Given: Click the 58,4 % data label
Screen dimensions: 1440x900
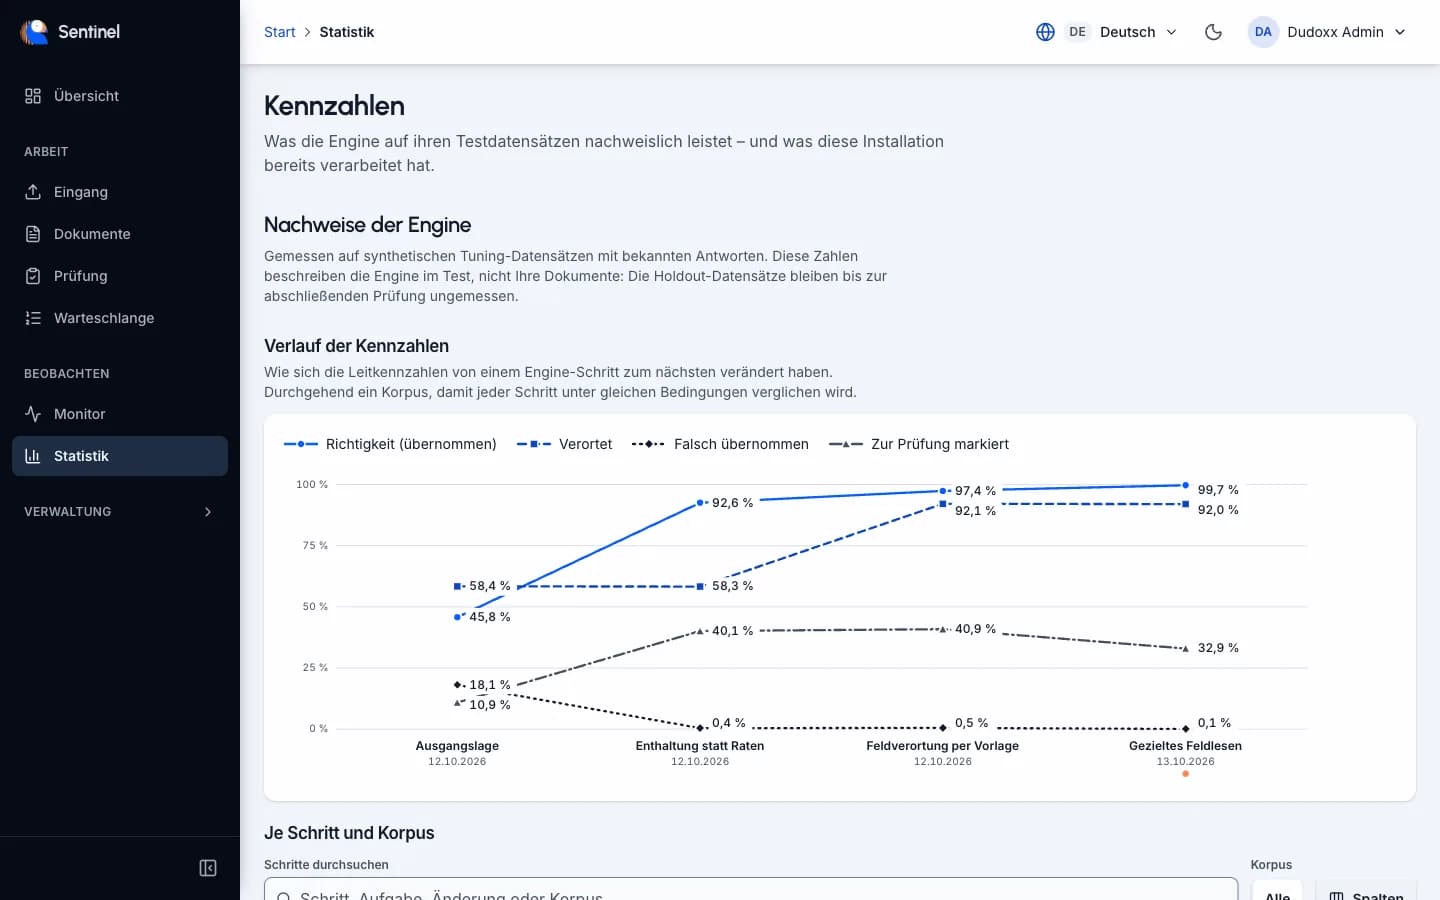Looking at the screenshot, I should pos(490,586).
